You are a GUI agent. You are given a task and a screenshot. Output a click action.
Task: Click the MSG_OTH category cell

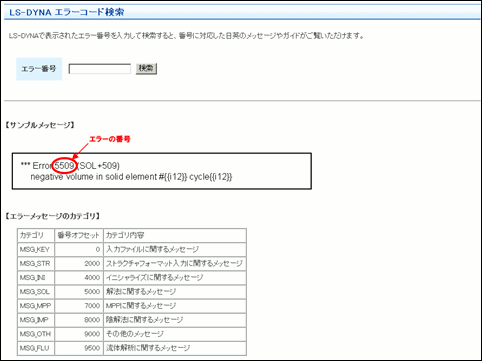coord(36,334)
